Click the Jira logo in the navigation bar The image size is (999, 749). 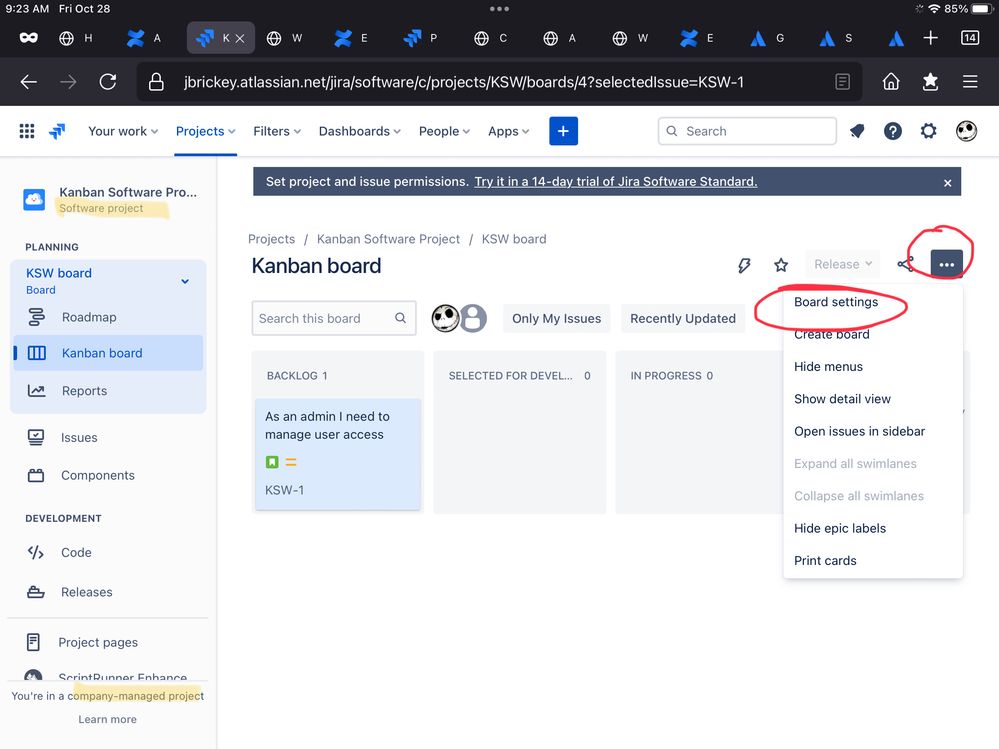(x=57, y=131)
